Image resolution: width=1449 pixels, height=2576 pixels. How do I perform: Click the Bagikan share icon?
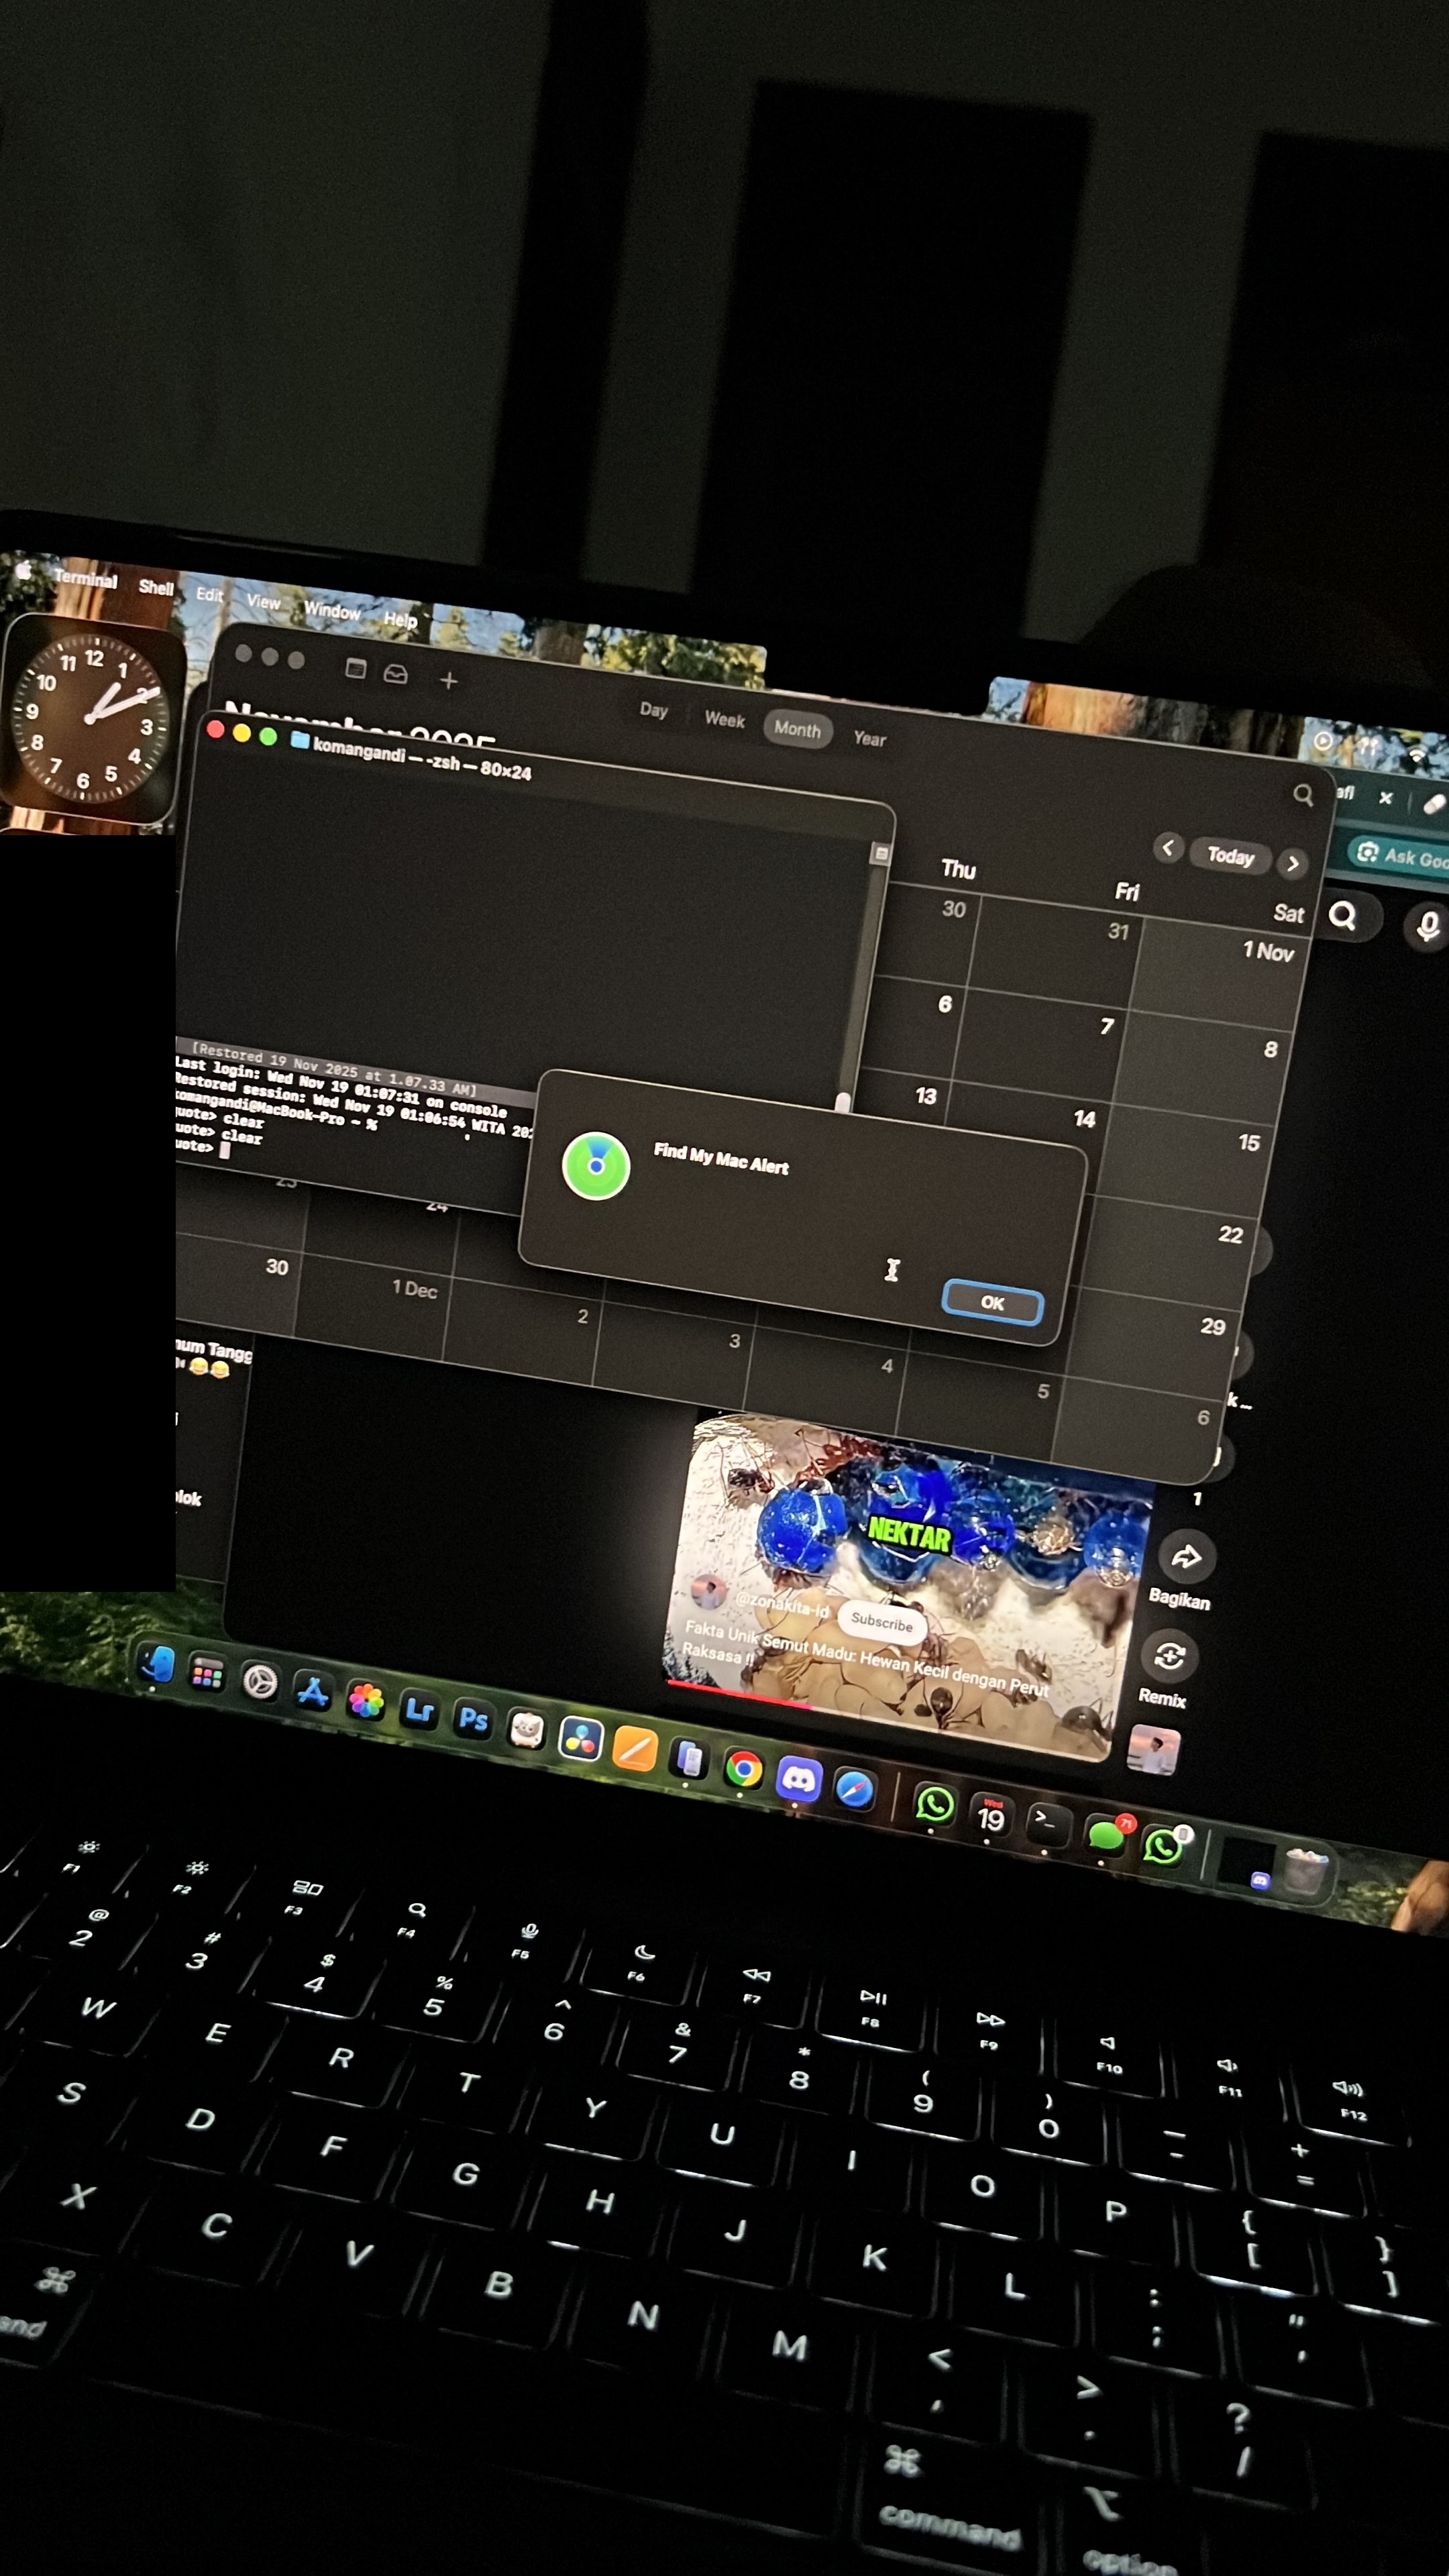(x=1186, y=1556)
